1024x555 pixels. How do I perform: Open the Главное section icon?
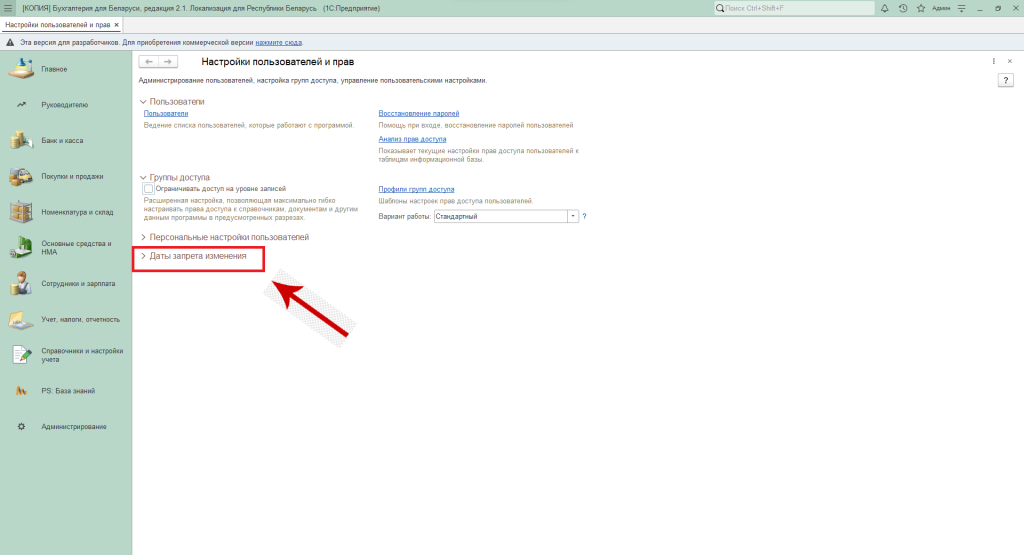(x=21, y=68)
